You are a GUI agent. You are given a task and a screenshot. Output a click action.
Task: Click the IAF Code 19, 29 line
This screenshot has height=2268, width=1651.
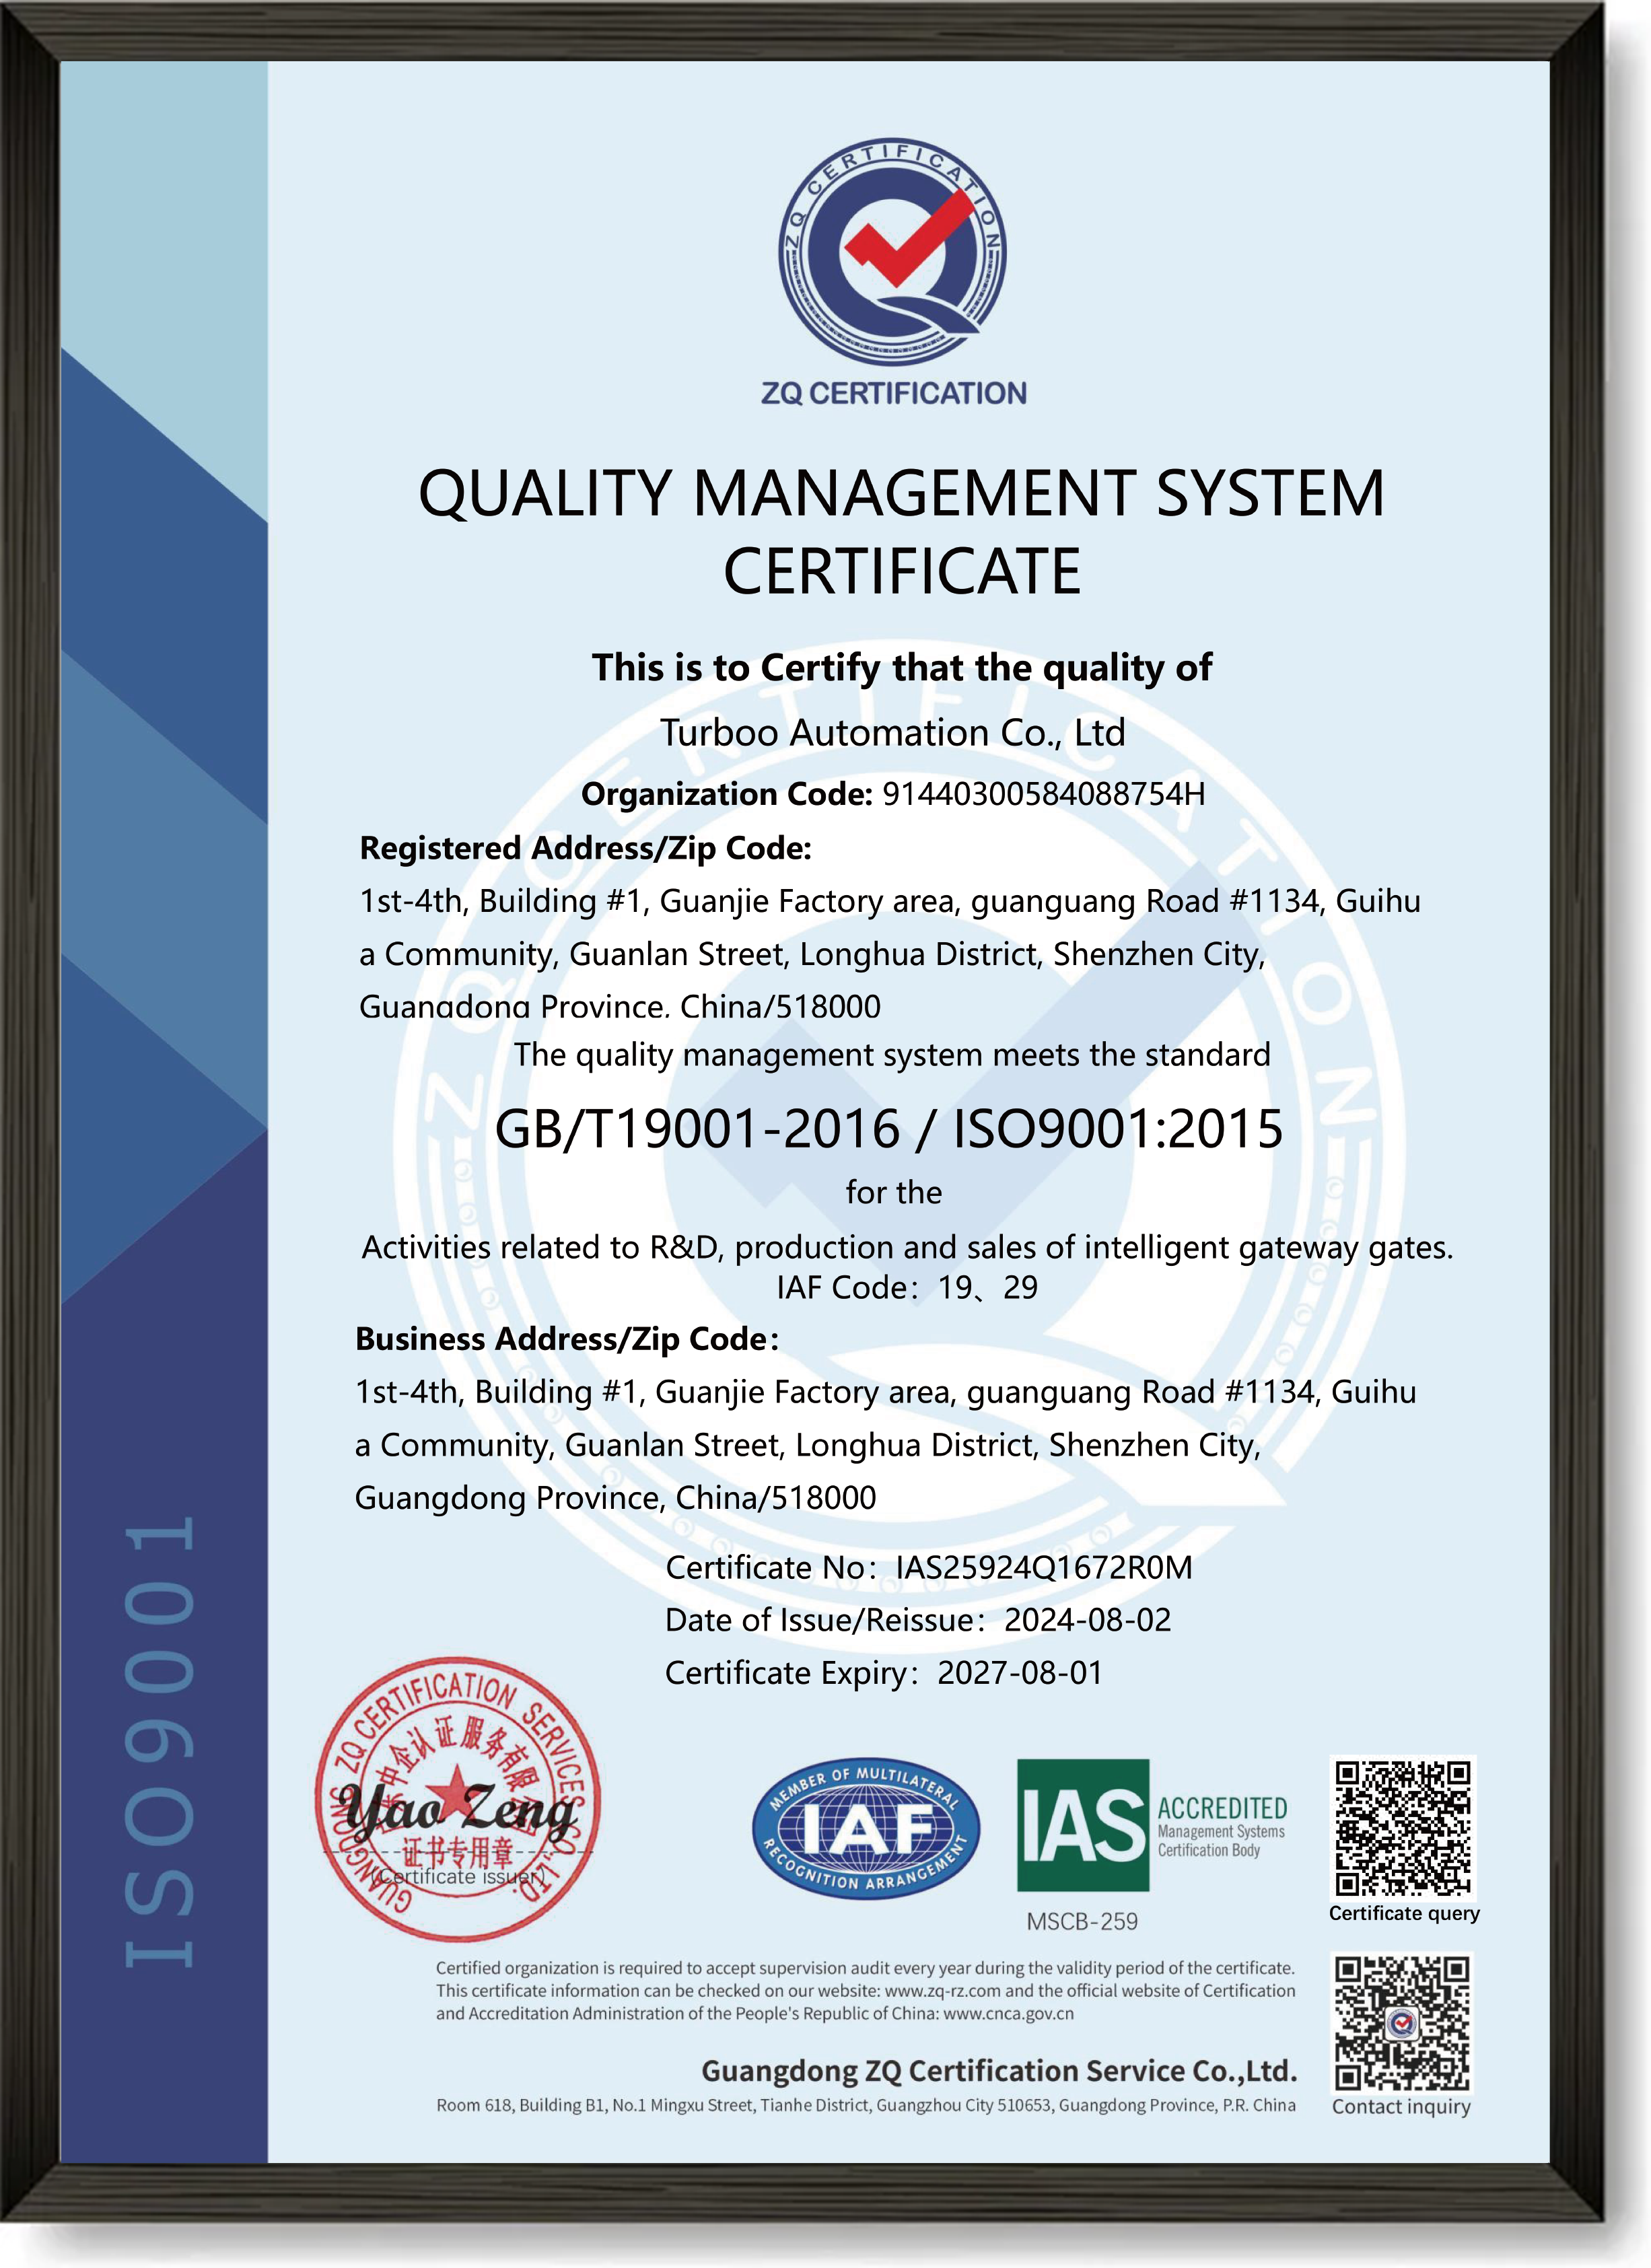click(906, 1288)
